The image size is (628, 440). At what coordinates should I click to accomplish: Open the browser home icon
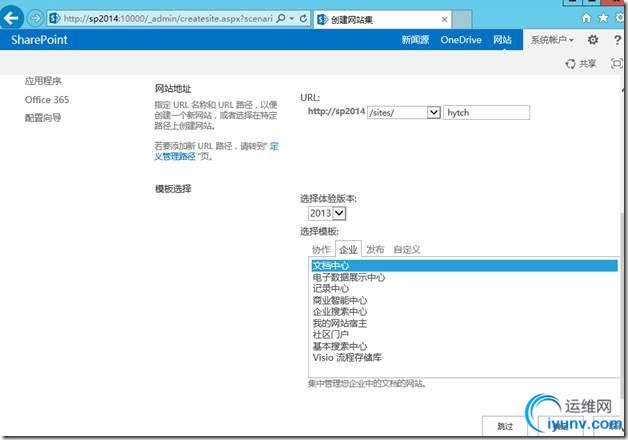(x=586, y=18)
